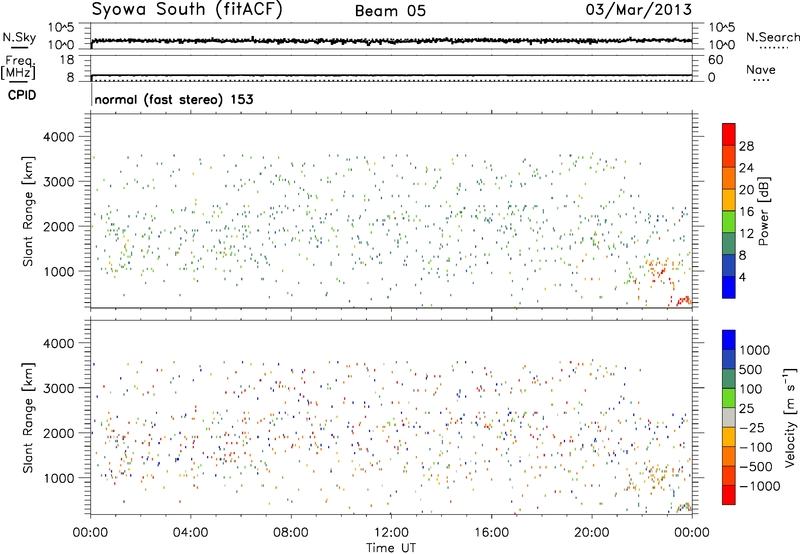Click the '2000' tick on velocity panel
The height and width of the screenshot is (554, 800).
pyautogui.click(x=58, y=433)
